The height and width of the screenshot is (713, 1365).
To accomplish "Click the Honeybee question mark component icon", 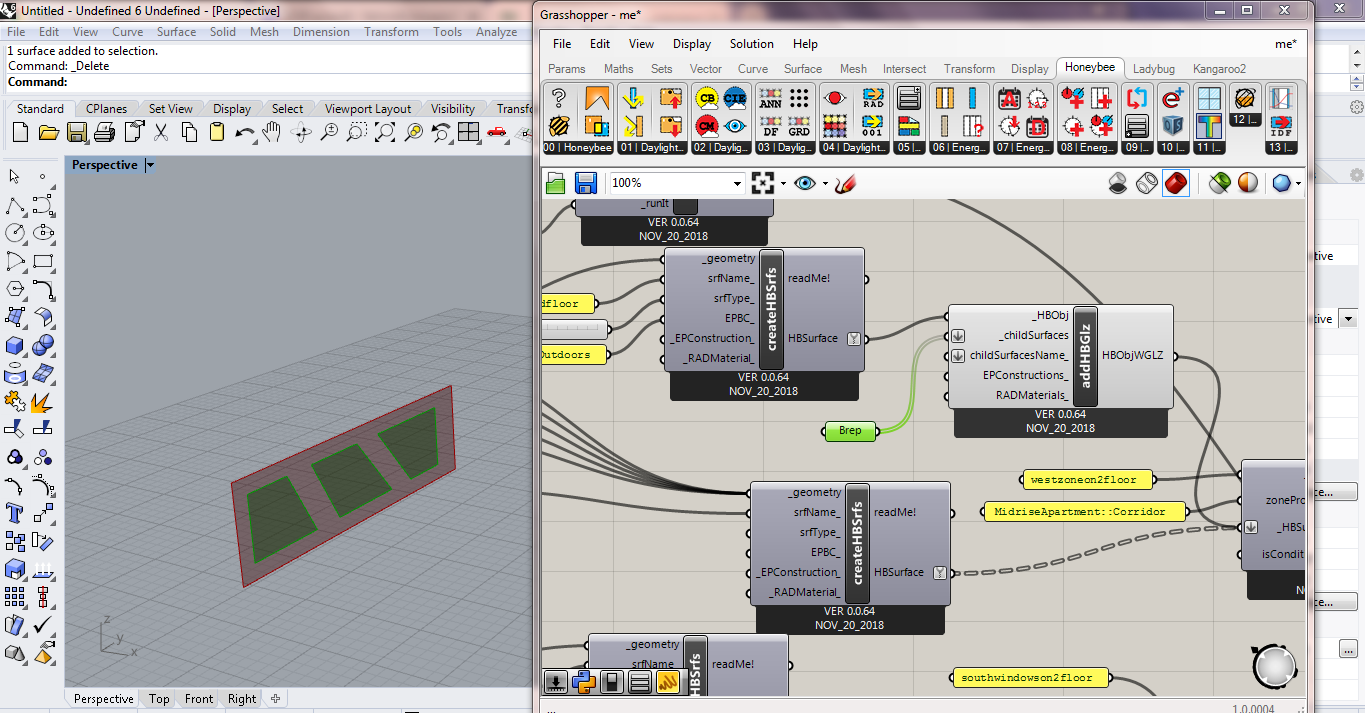I will 559,98.
